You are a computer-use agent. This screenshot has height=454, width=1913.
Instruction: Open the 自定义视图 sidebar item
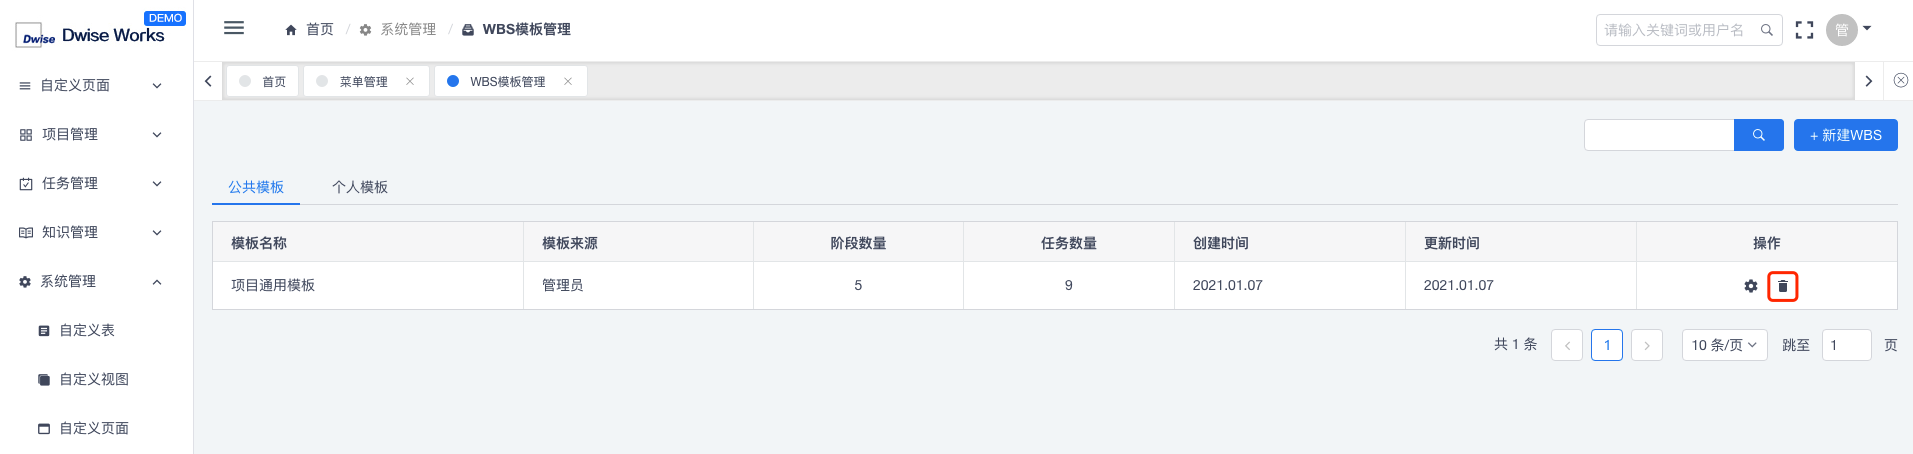[96, 379]
